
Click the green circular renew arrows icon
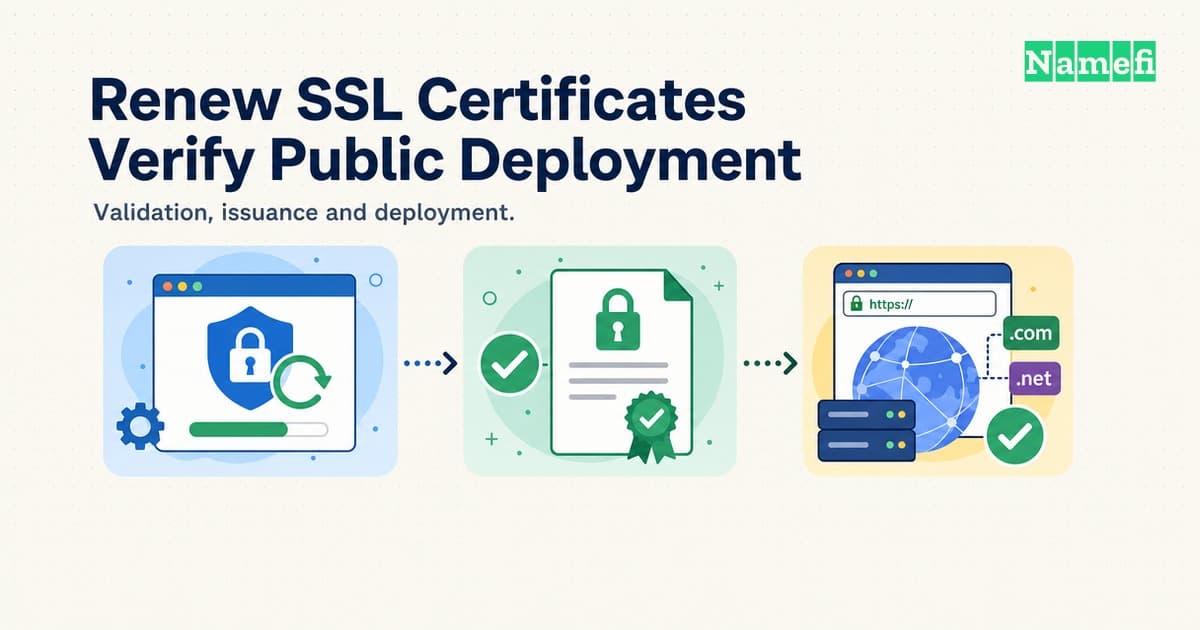303,384
